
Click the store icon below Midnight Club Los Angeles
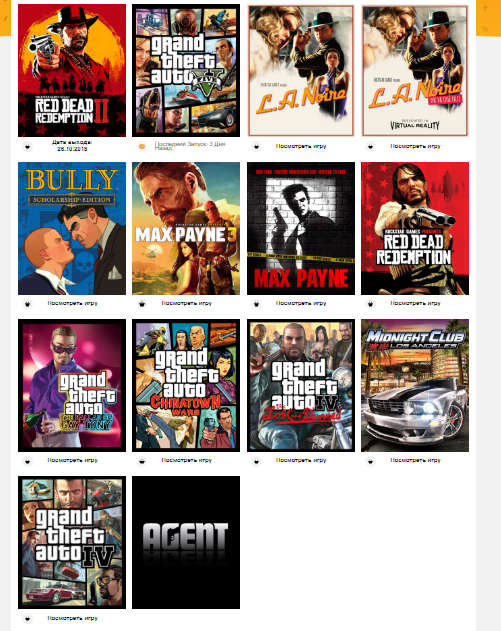371,461
